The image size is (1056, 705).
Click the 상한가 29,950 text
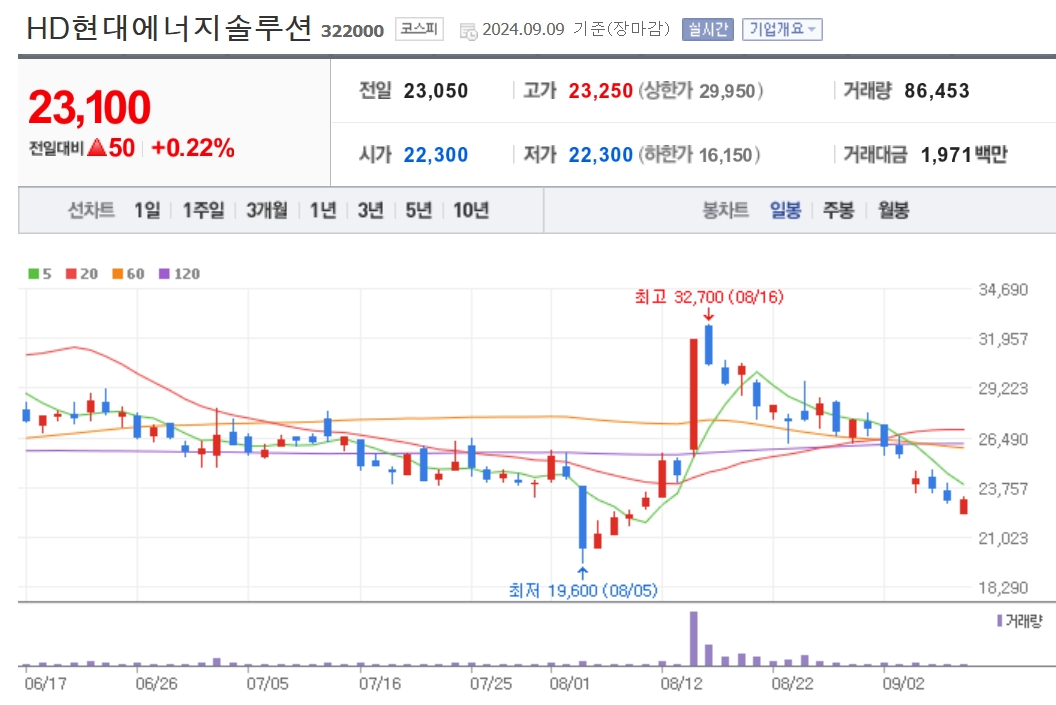point(700,90)
